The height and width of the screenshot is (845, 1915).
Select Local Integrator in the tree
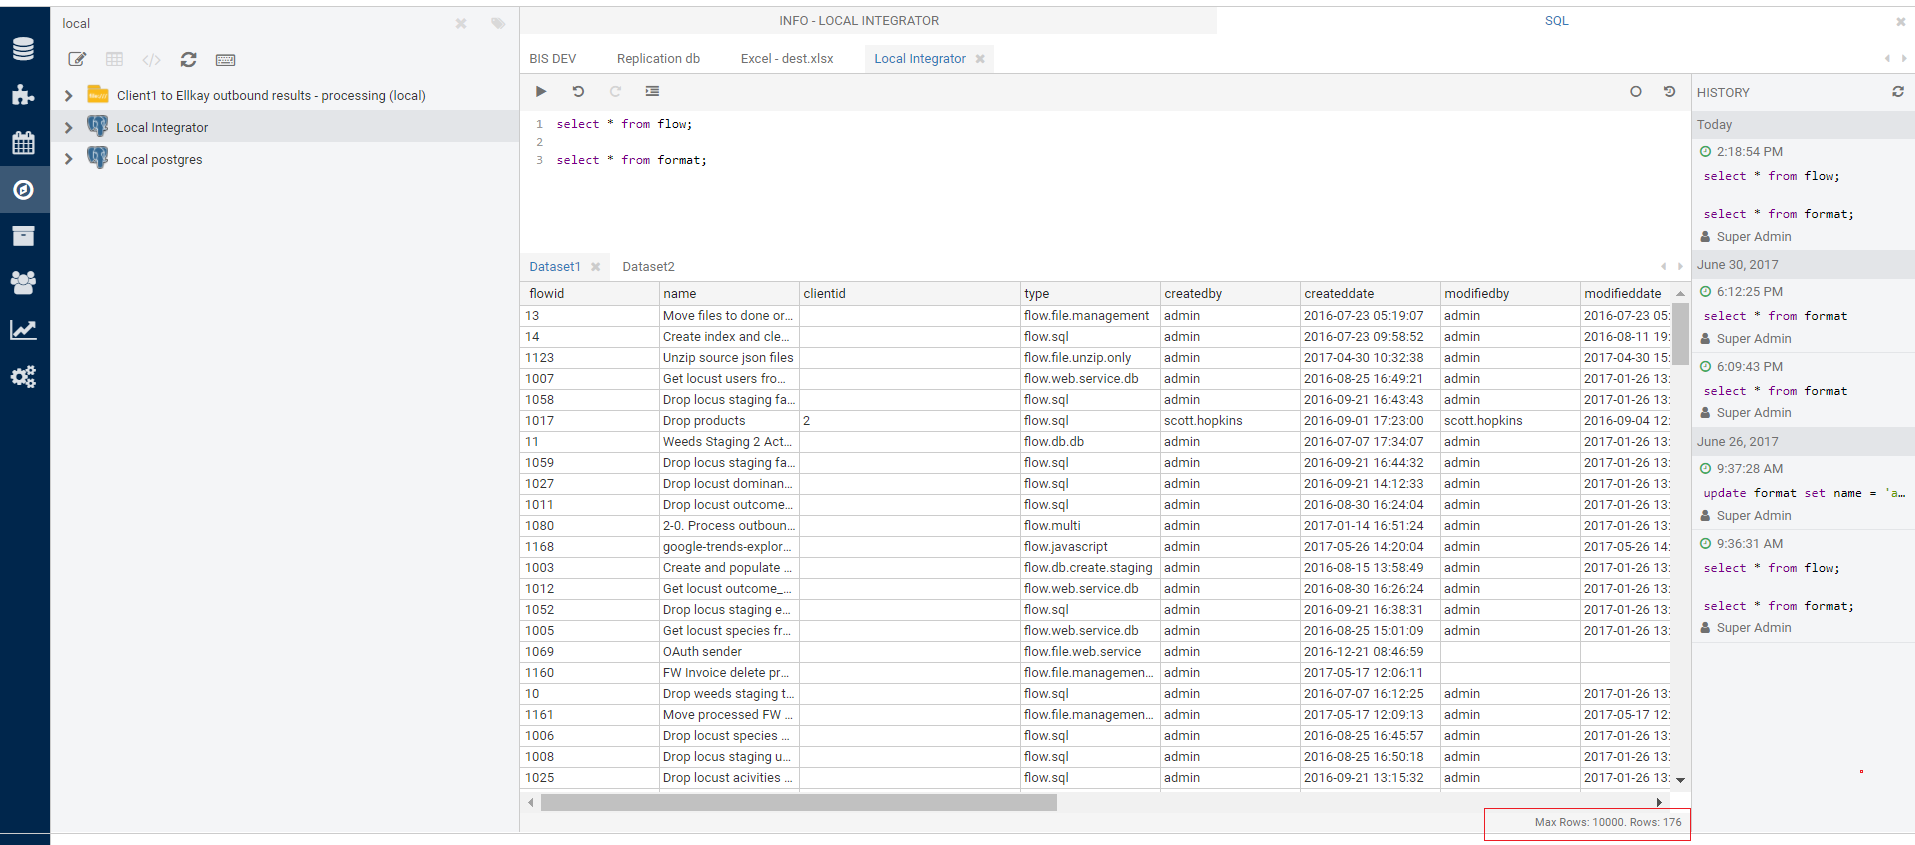pyautogui.click(x=162, y=128)
